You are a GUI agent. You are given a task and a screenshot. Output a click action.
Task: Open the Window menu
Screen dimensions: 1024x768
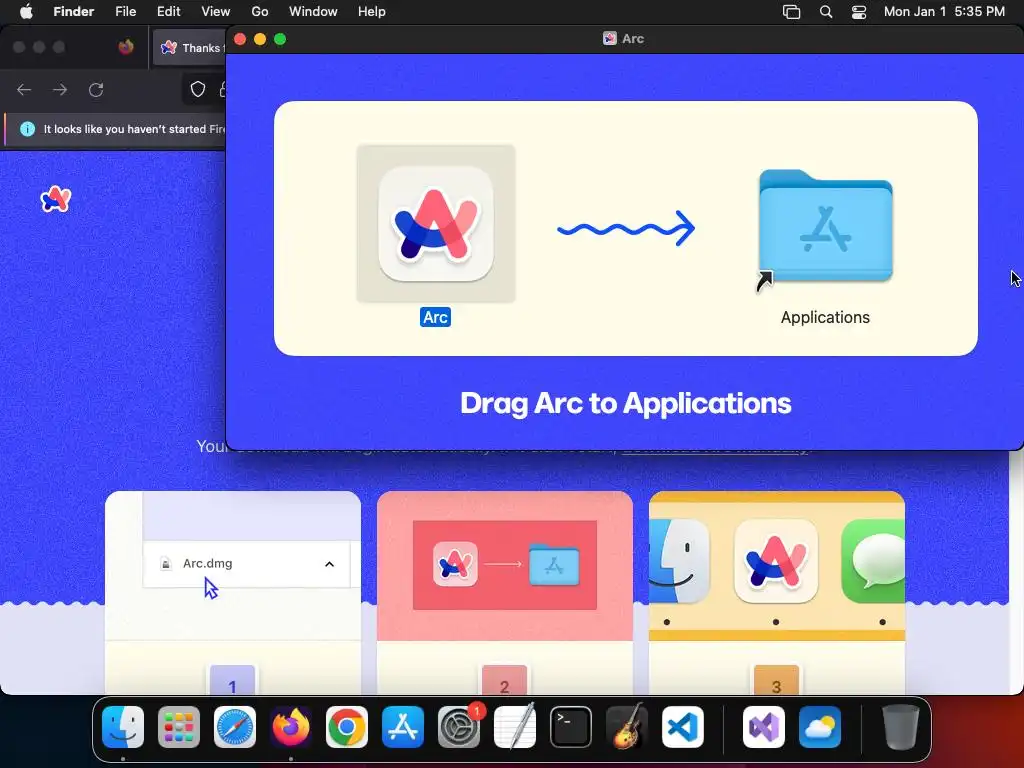click(x=313, y=12)
